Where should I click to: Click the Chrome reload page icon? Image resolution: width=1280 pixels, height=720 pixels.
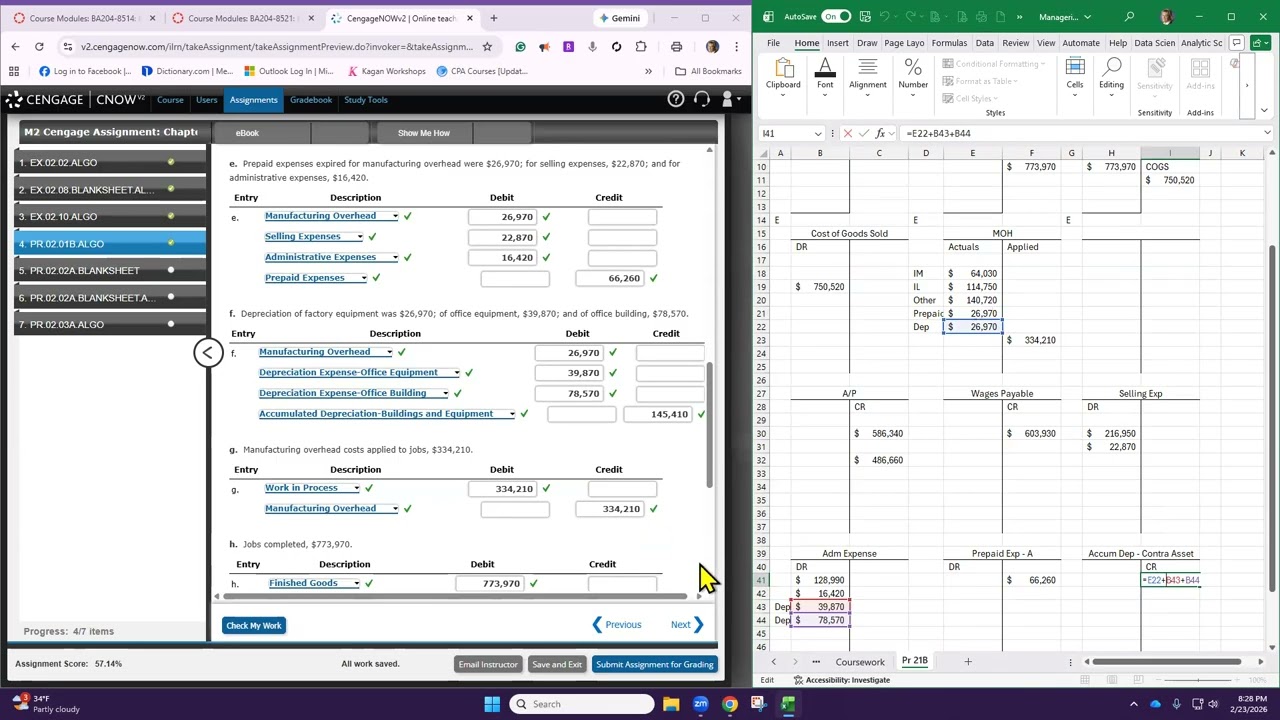pos(39,46)
